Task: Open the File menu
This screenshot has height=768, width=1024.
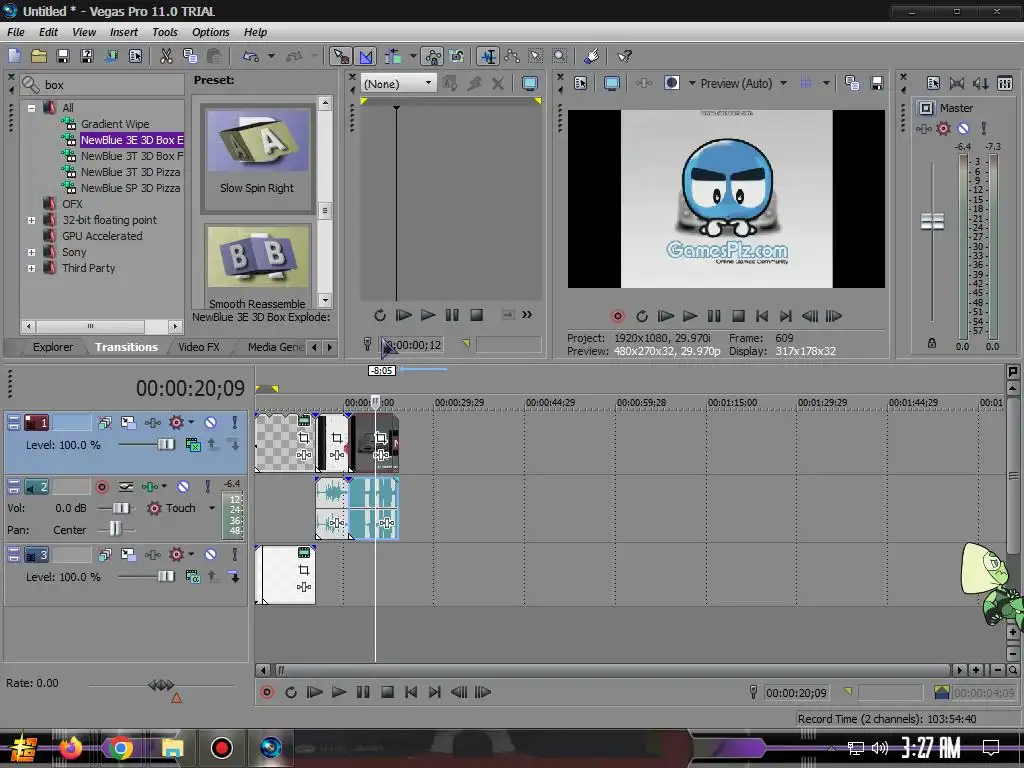Action: click(x=16, y=32)
